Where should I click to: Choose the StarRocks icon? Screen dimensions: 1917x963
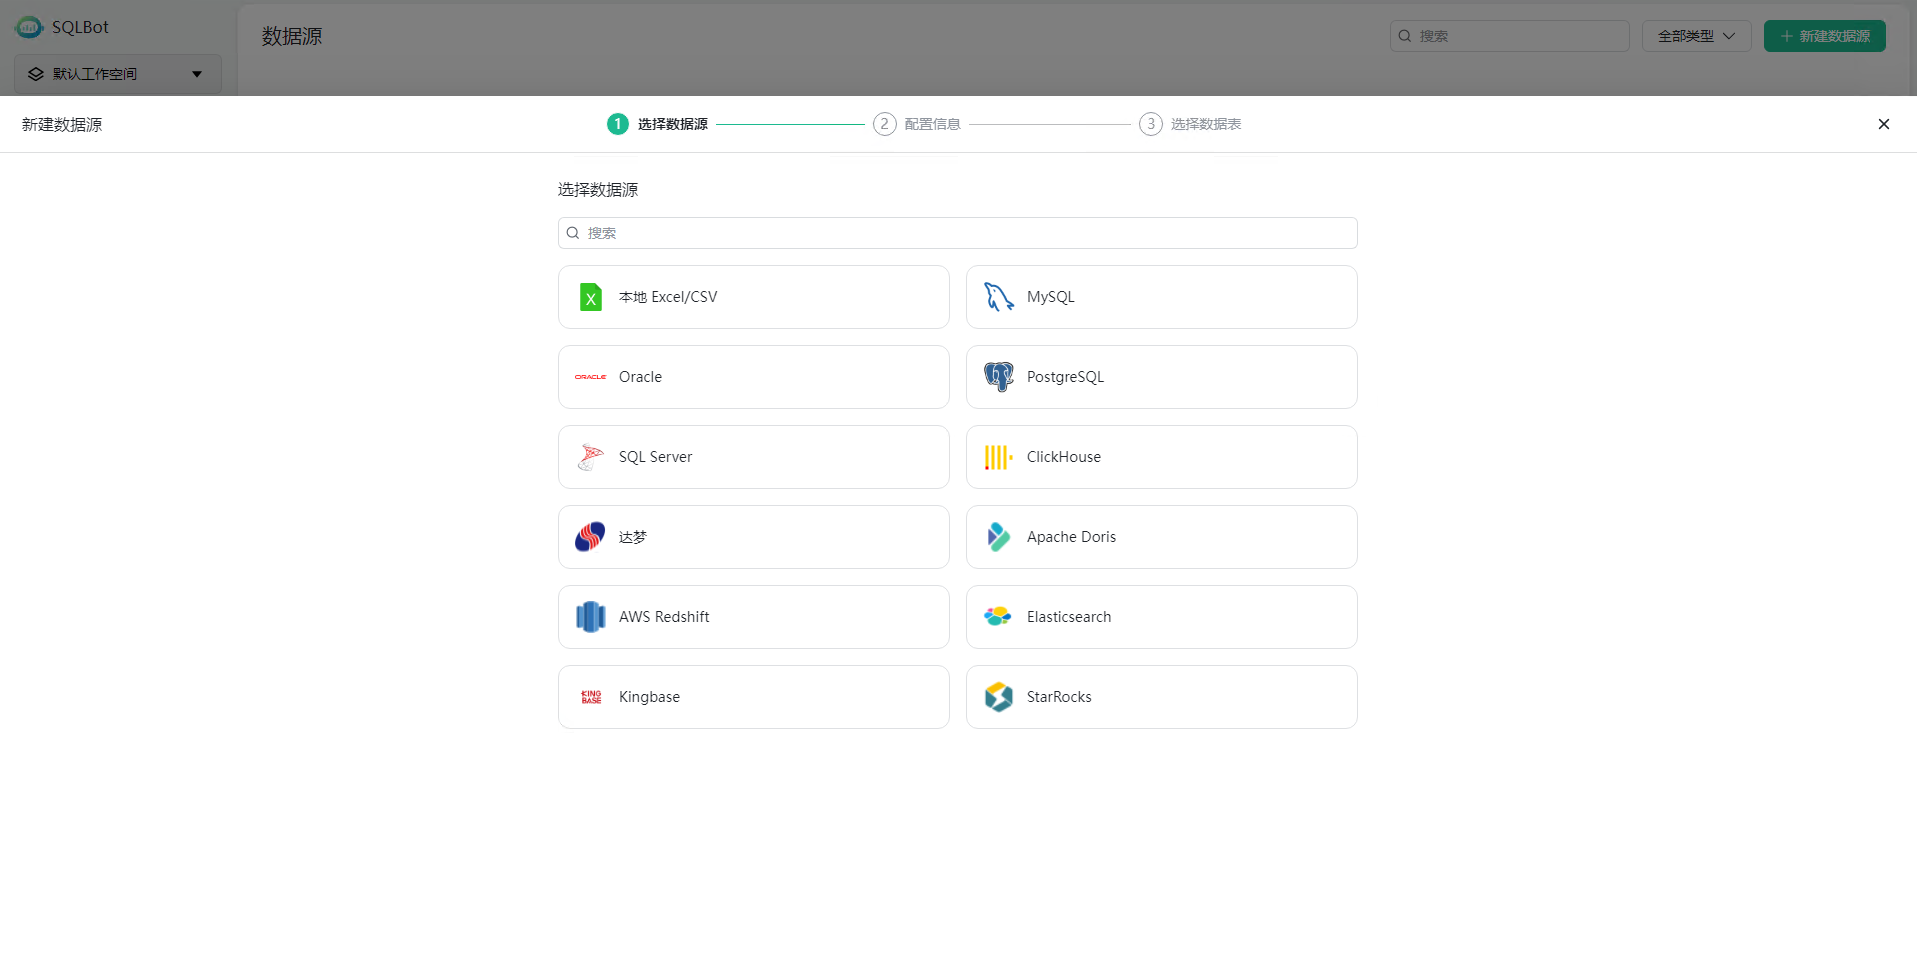click(x=998, y=697)
